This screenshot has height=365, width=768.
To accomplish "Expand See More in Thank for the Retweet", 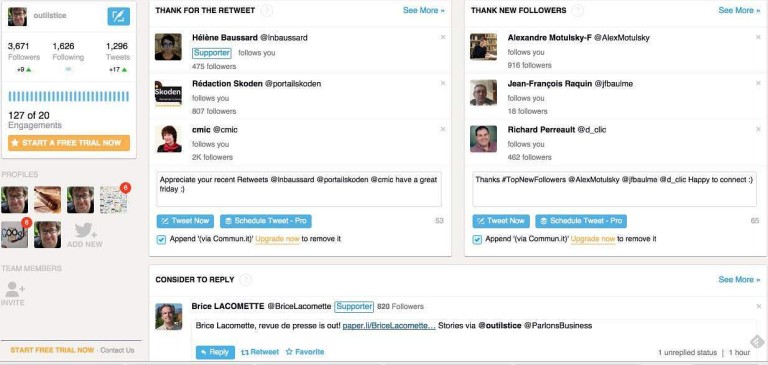I will (424, 10).
